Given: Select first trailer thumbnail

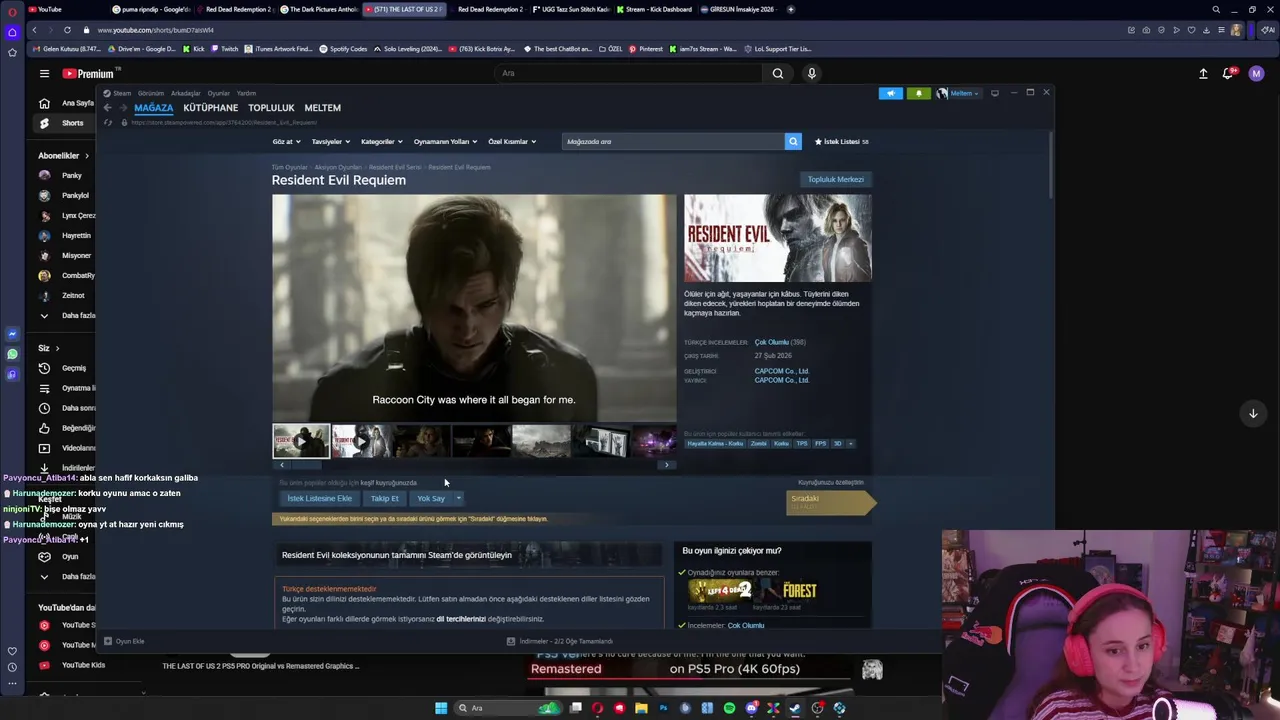Looking at the screenshot, I should [x=301, y=441].
